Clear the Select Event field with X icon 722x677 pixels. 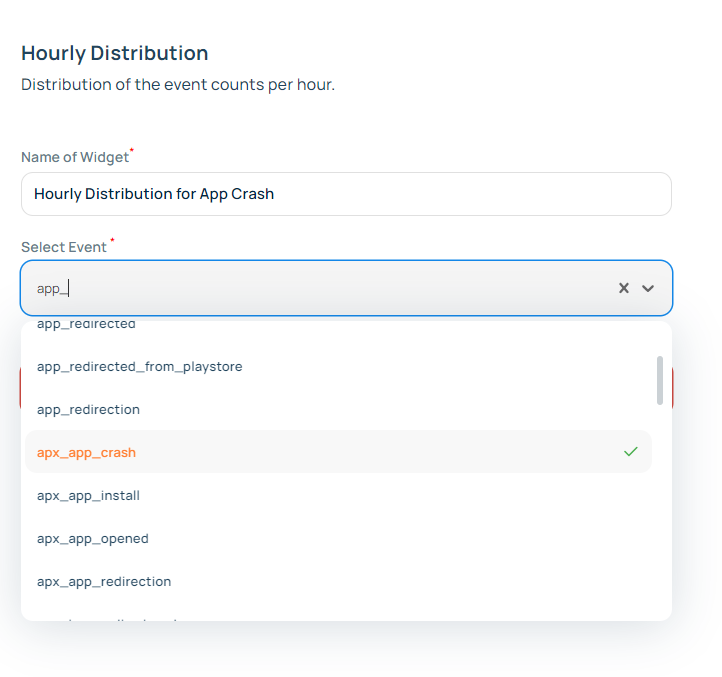pos(623,288)
